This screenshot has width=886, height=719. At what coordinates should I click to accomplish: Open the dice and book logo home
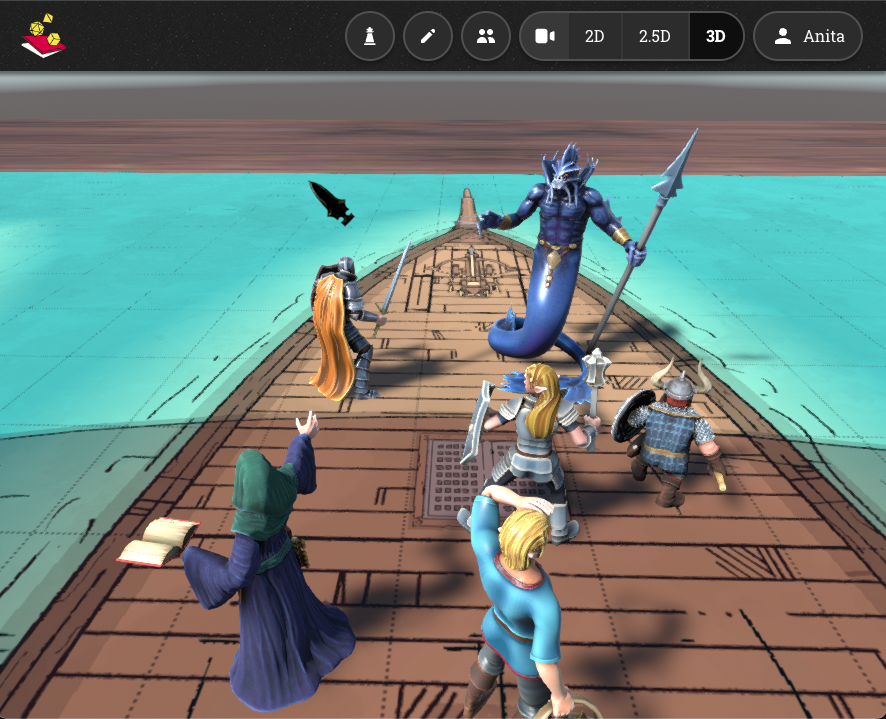tap(44, 36)
